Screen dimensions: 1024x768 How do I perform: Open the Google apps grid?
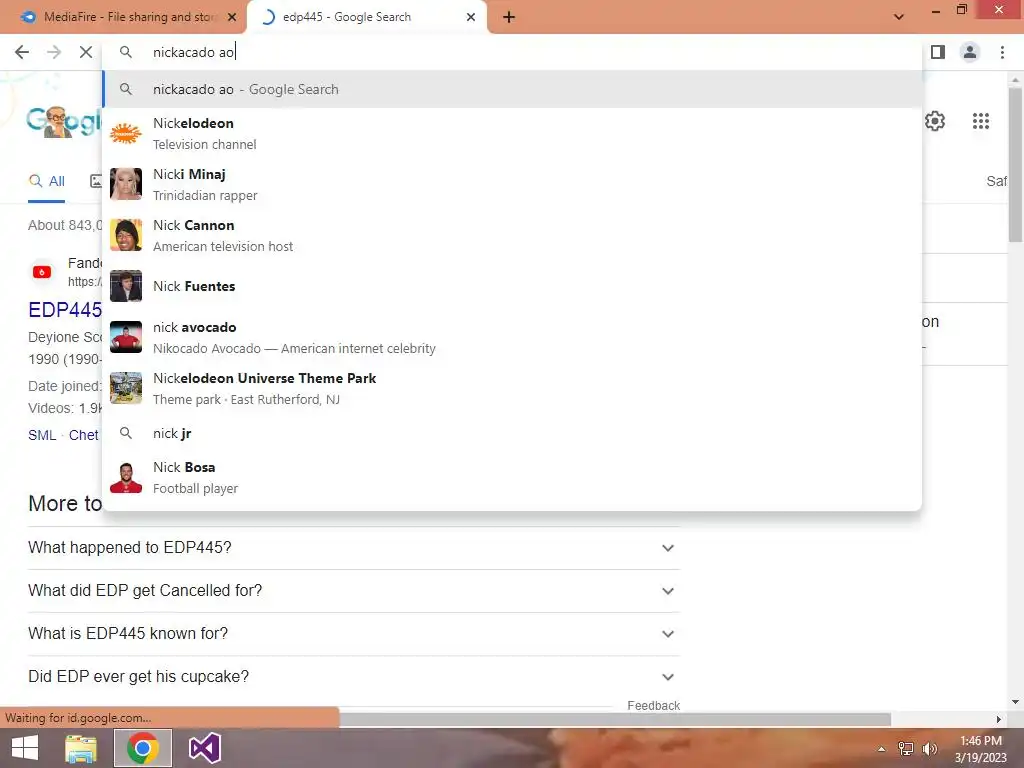coord(980,121)
